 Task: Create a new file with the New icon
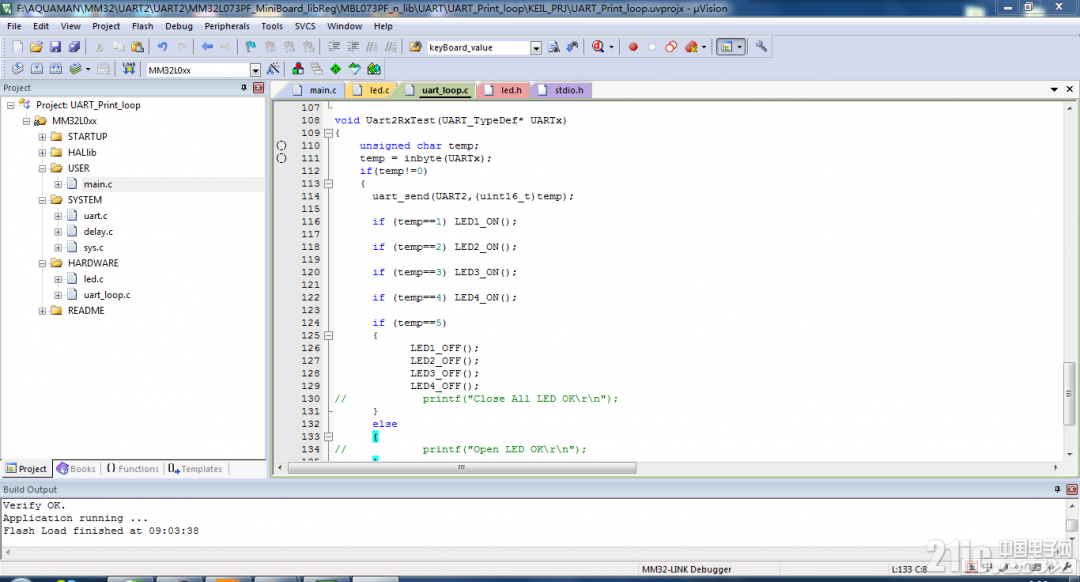coord(17,47)
